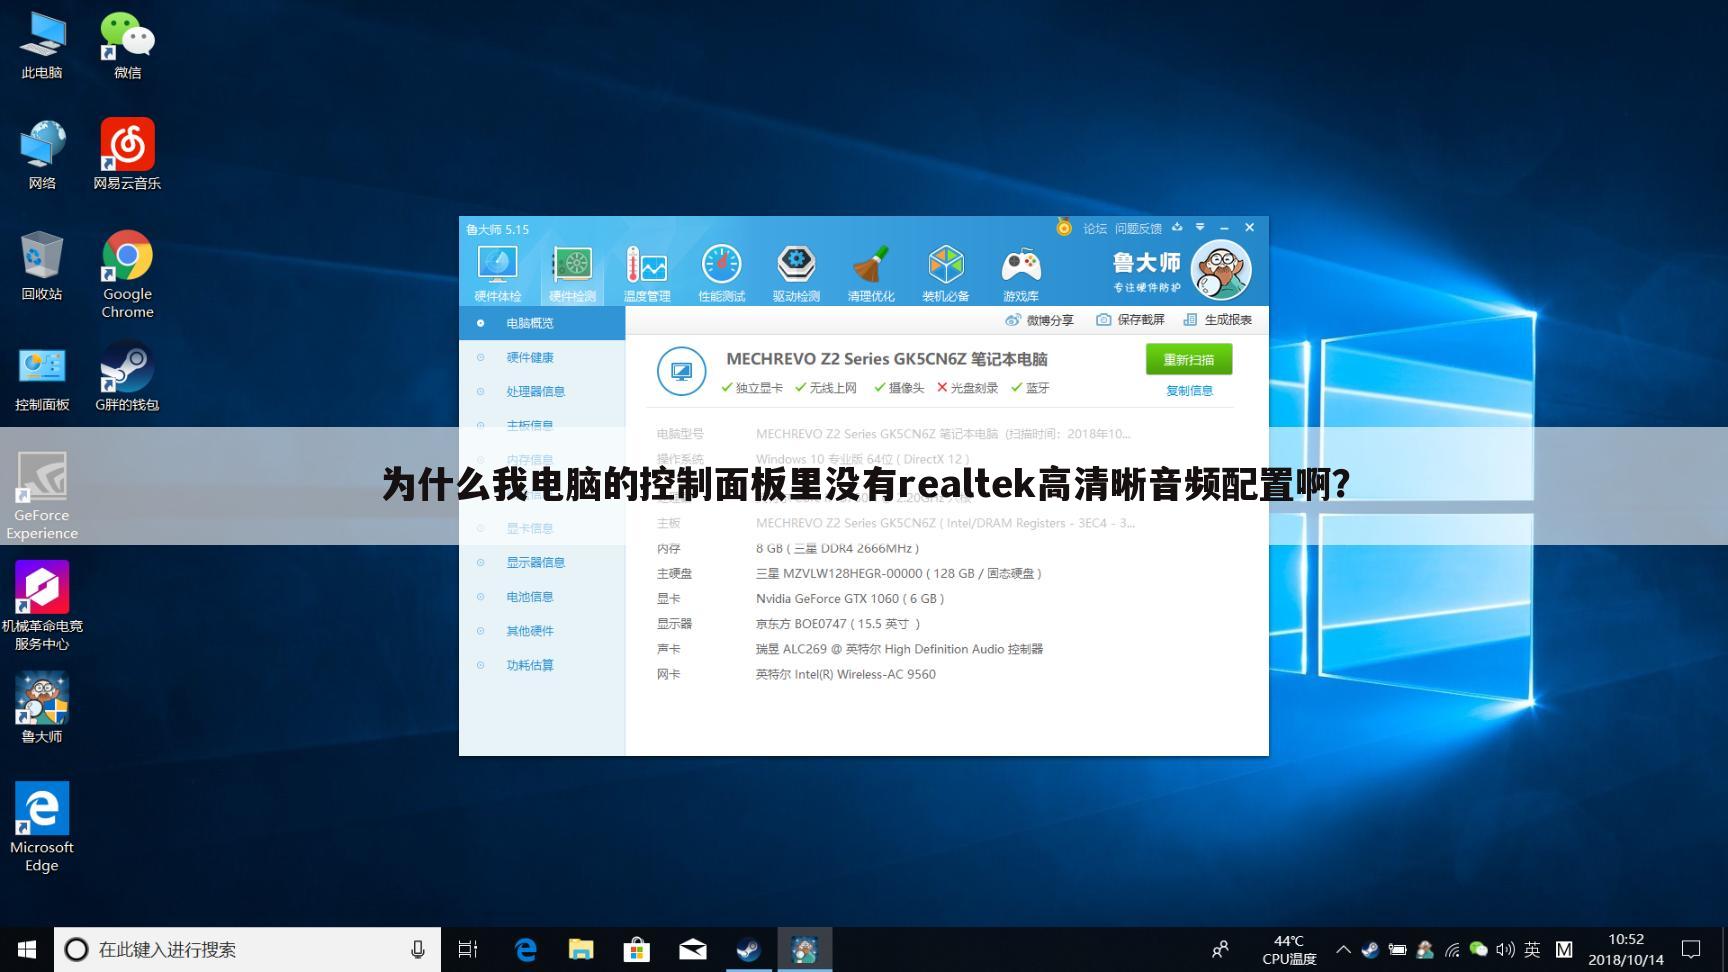Screen dimensions: 1728x972
Task: Open Google Chrome desktop shortcut
Action: point(127,275)
